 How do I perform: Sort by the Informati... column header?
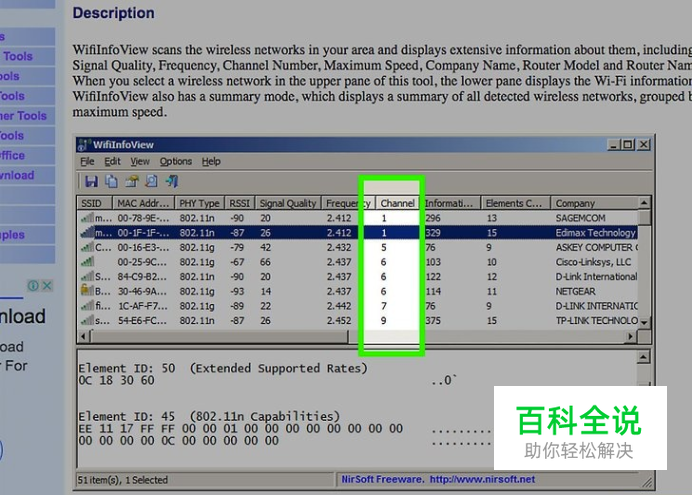click(450, 203)
